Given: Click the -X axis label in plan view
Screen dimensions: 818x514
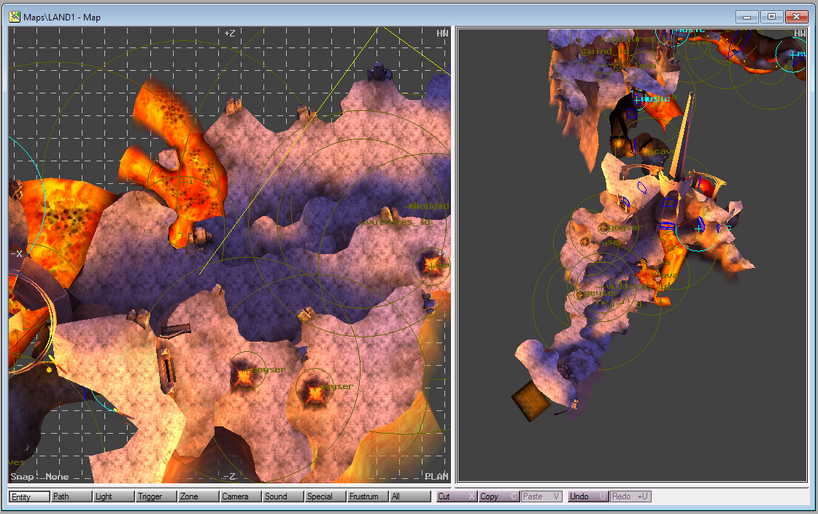Looking at the screenshot, I should (17, 254).
